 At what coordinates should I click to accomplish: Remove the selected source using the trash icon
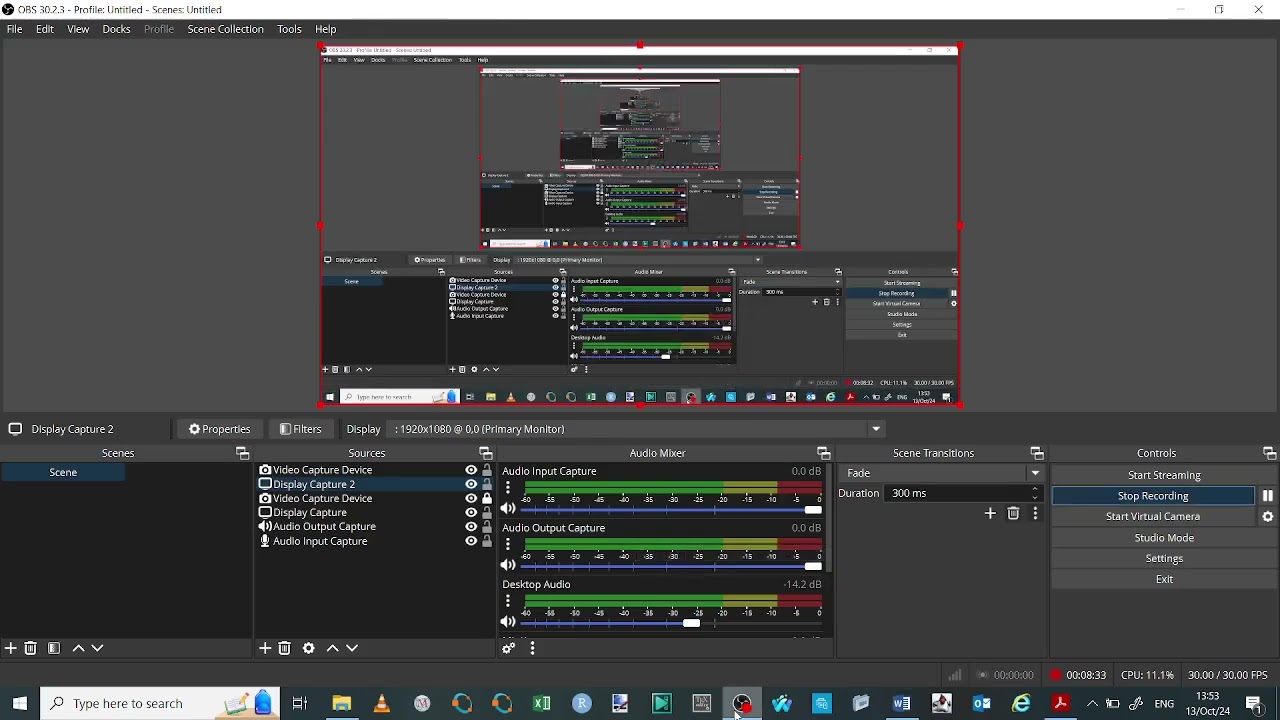click(286, 649)
